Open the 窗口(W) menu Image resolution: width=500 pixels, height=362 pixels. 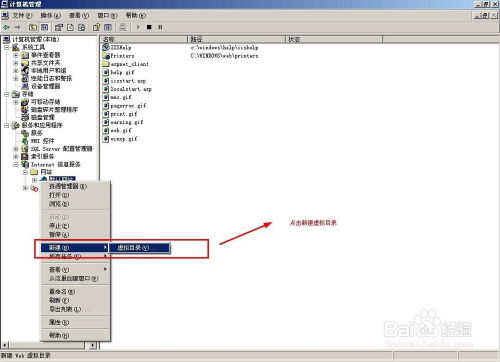coord(107,15)
